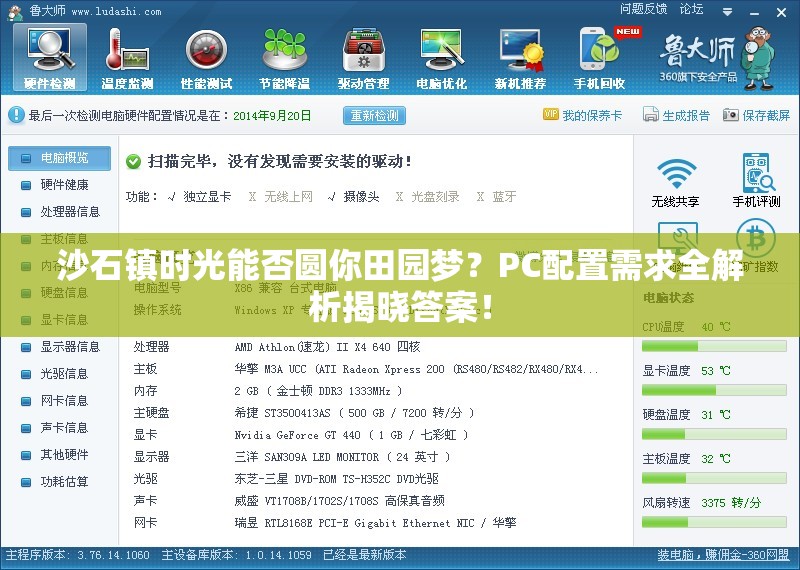
Task: Click the 2 GB 金士顿 DDR3 memory entry
Action: [318, 391]
